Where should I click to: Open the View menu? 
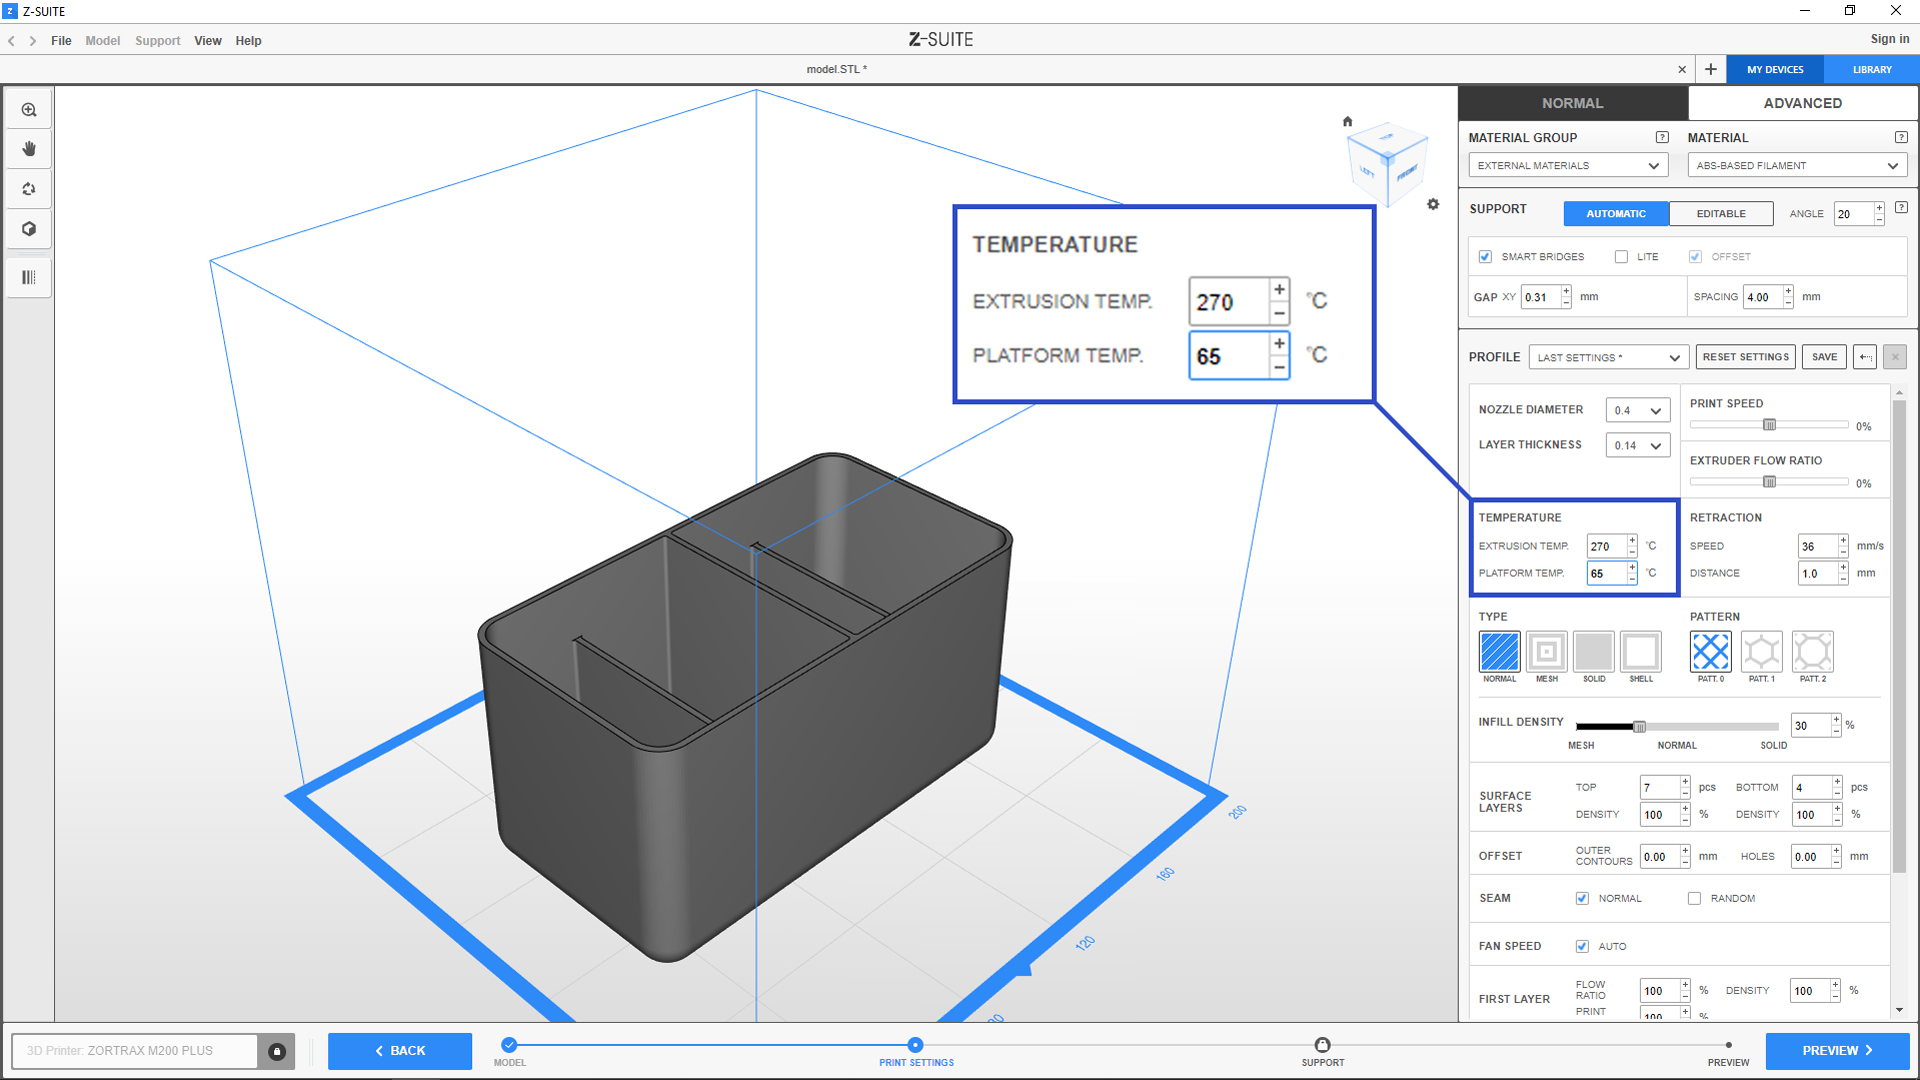[207, 41]
